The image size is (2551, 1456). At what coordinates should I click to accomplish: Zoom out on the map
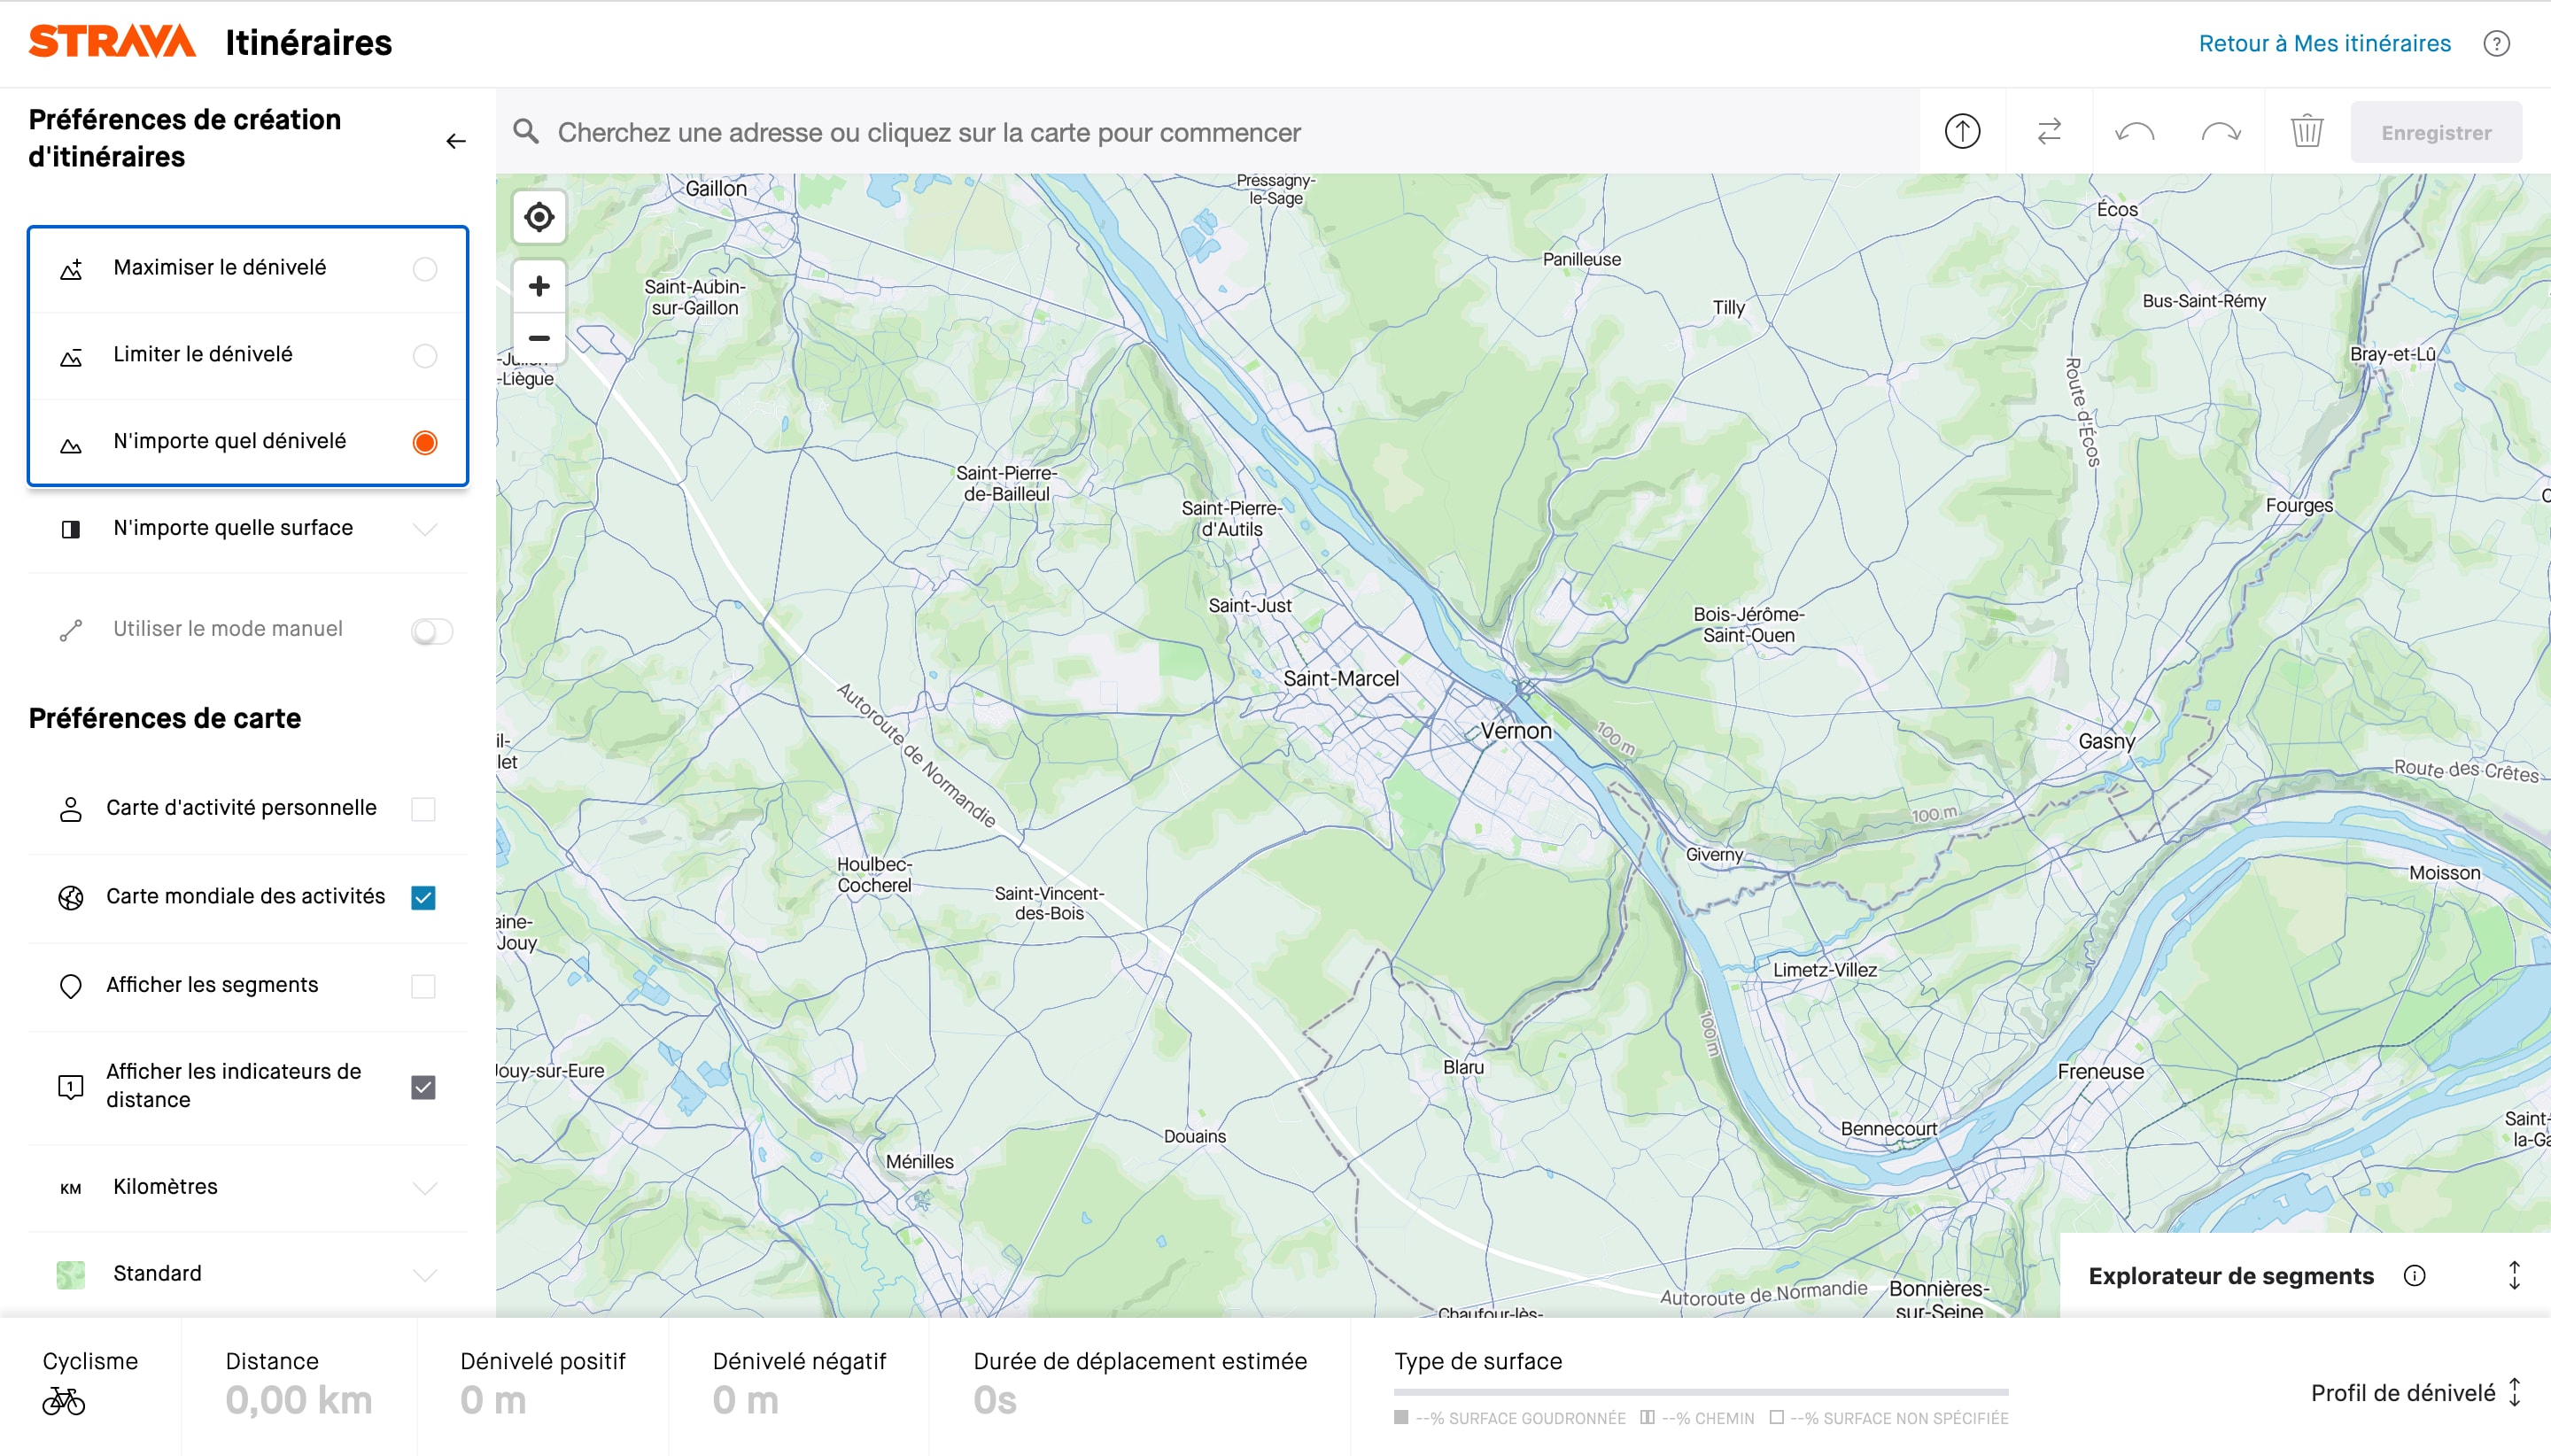539,338
